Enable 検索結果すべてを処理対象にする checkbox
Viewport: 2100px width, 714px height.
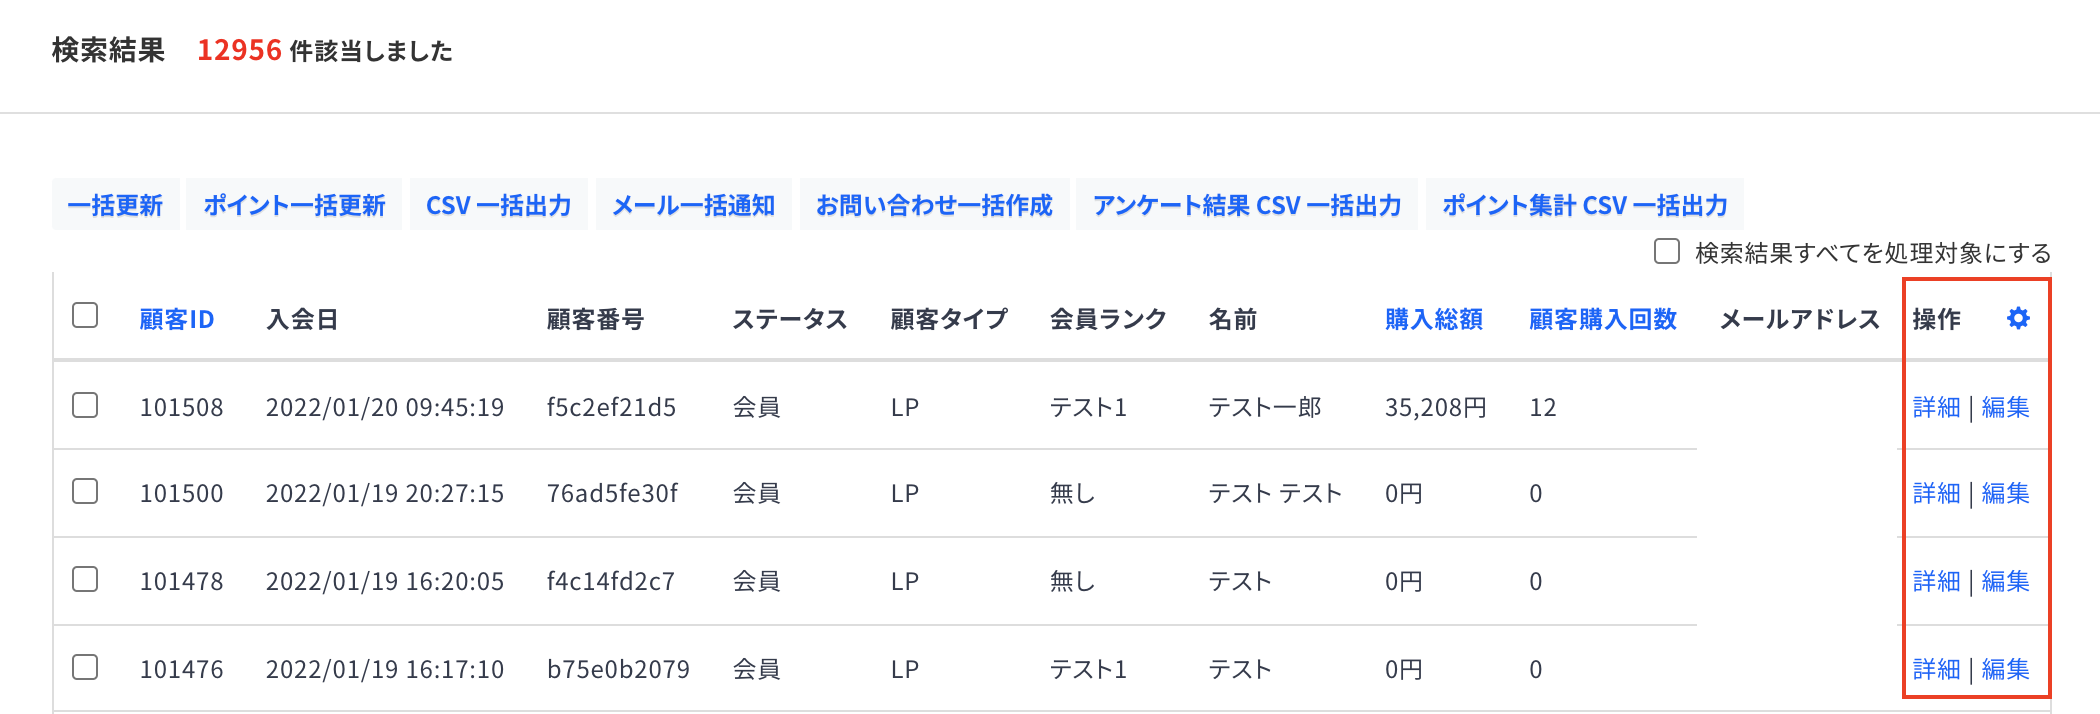click(1666, 251)
